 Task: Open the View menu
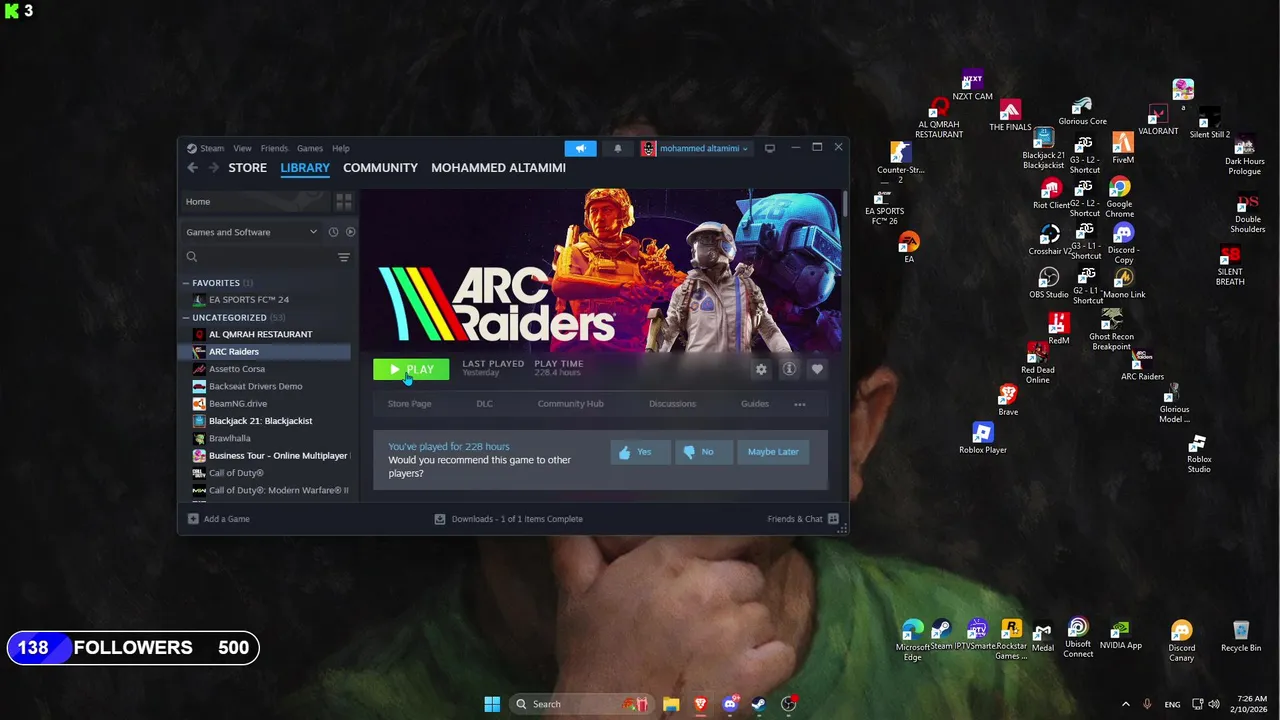point(242,148)
